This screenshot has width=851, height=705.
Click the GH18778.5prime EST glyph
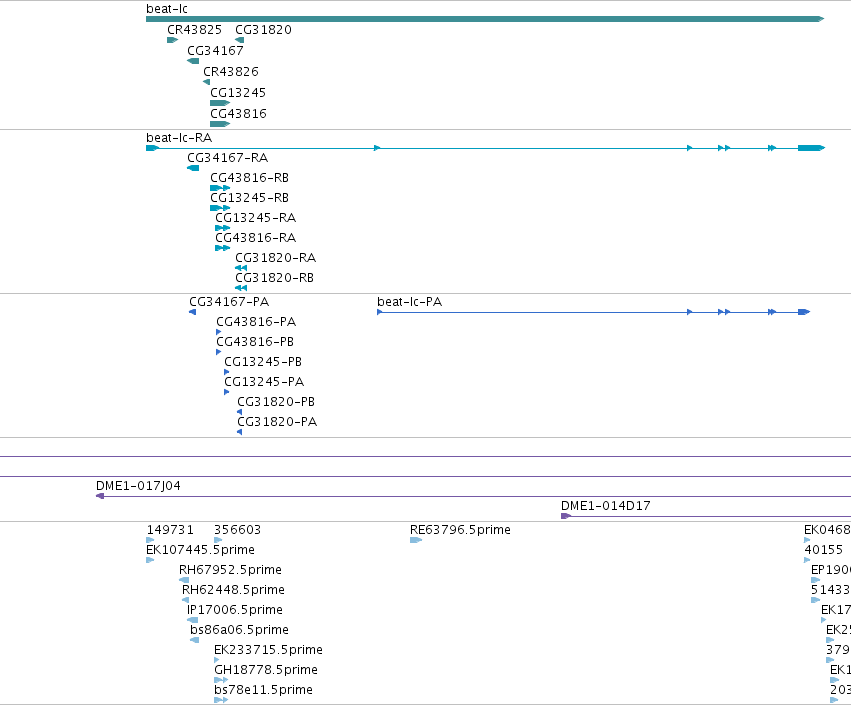pos(221,681)
